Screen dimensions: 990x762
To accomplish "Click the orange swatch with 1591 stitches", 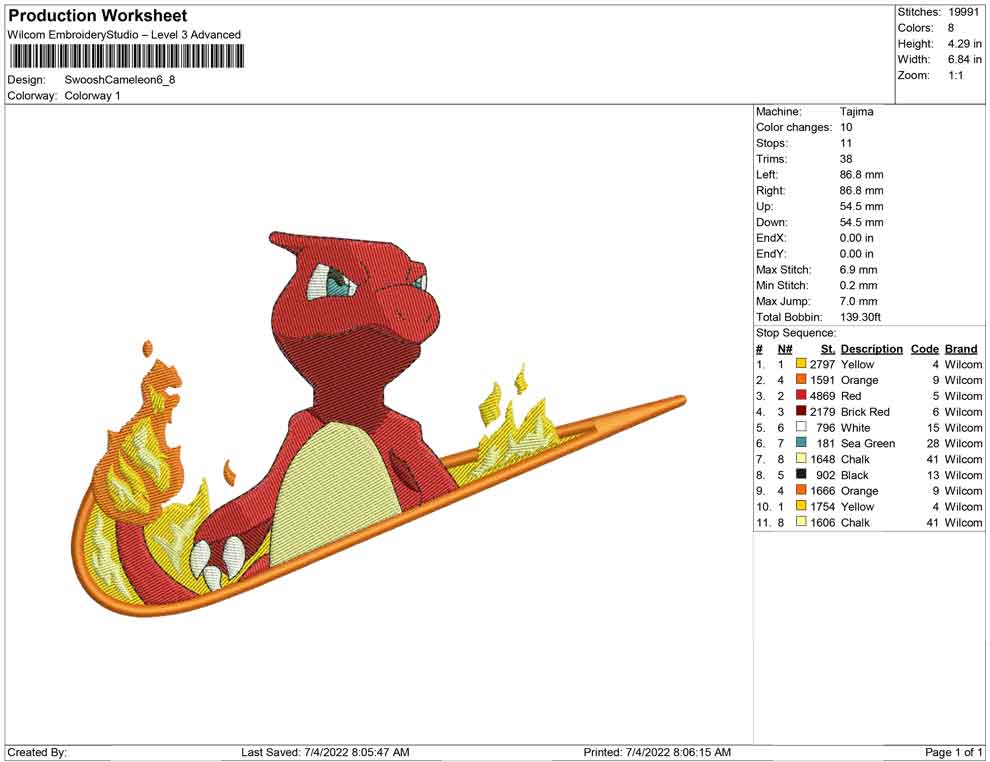I will click(801, 379).
